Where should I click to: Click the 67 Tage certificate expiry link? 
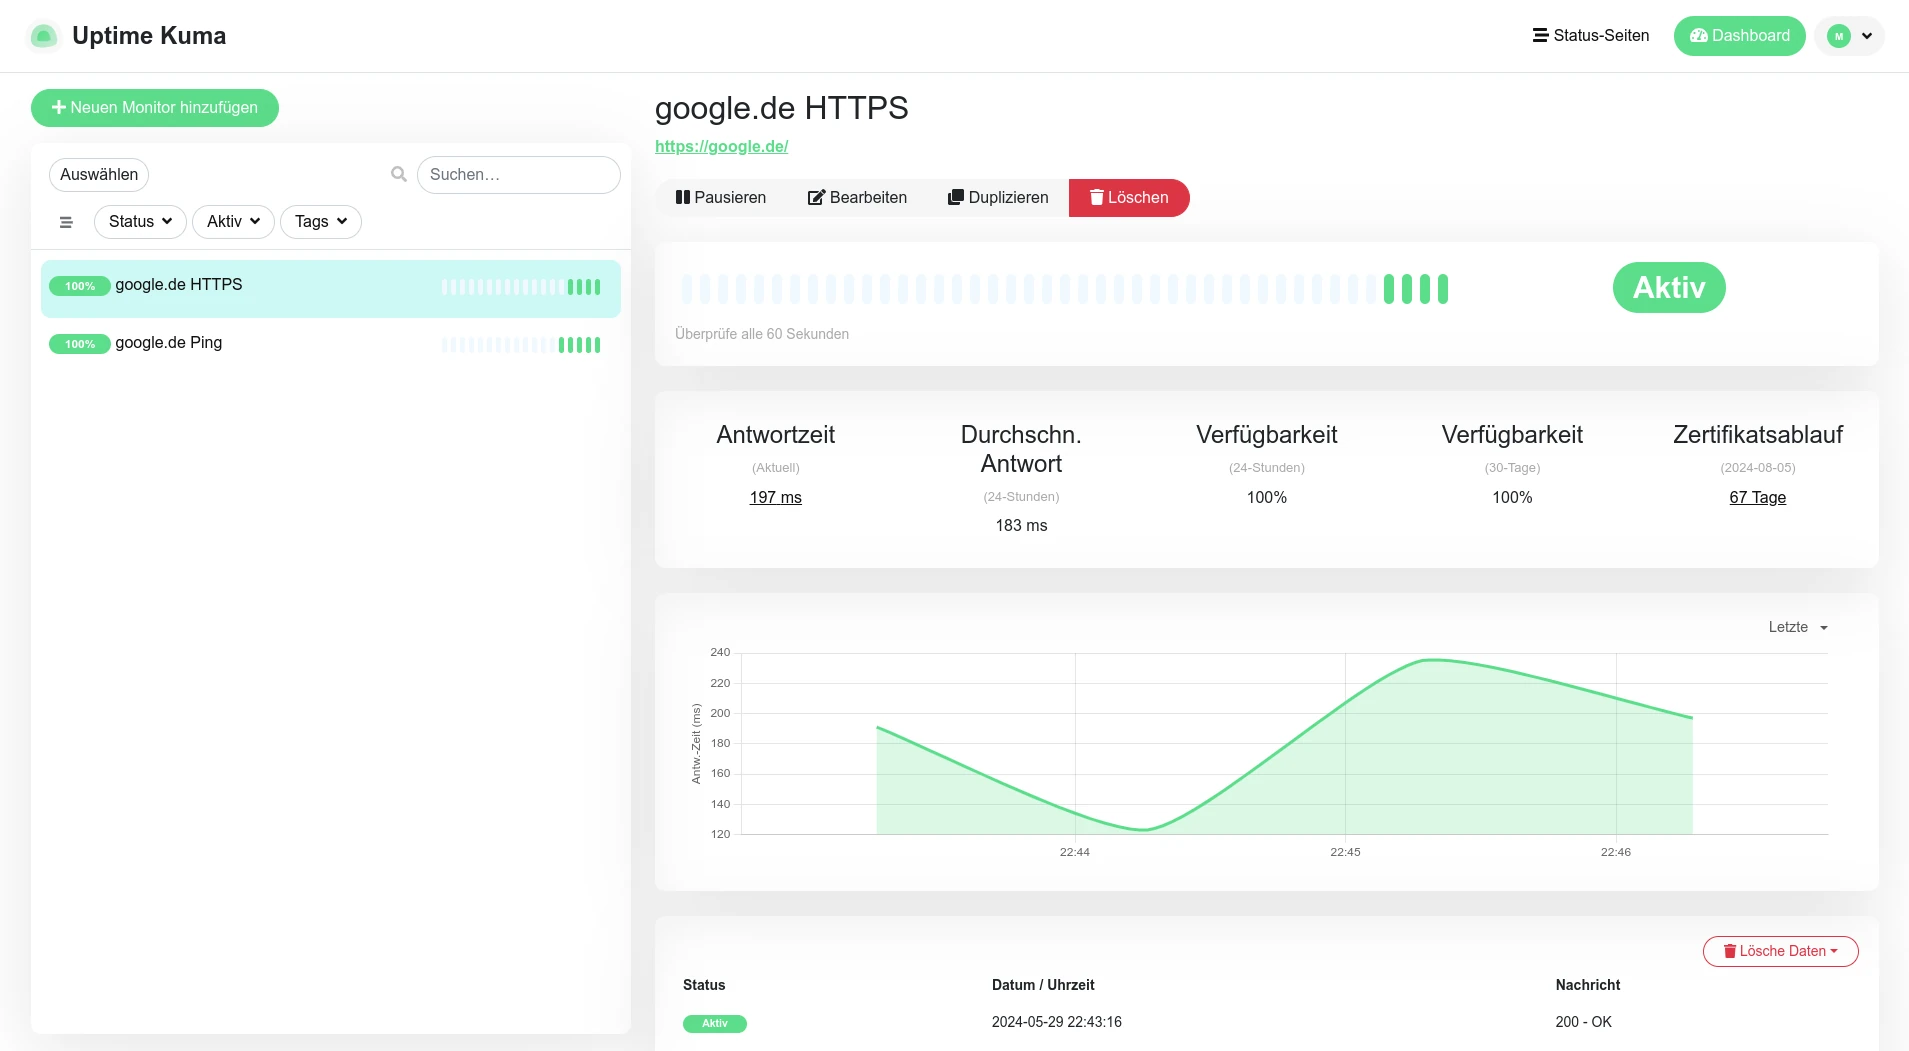click(x=1757, y=497)
